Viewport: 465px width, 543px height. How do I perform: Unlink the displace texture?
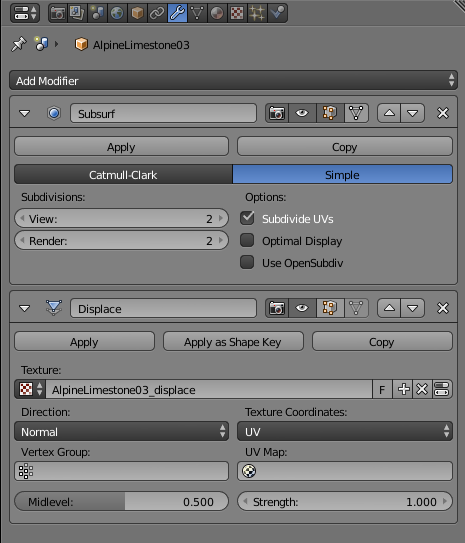(422, 389)
